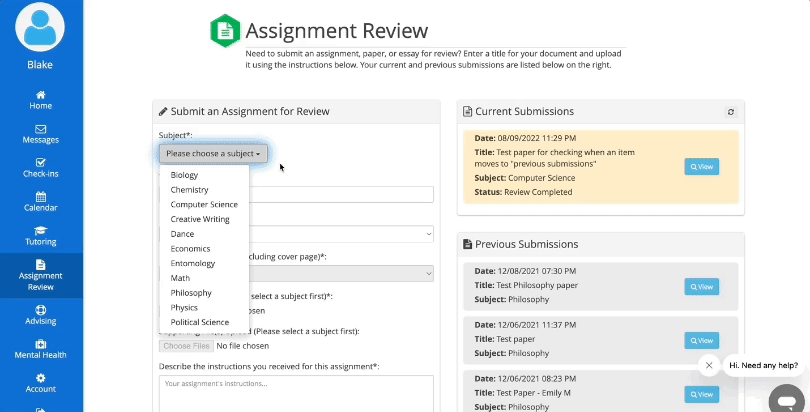The height and width of the screenshot is (412, 810).
Task: Click the green Assignment Review logo icon
Action: 225,31
